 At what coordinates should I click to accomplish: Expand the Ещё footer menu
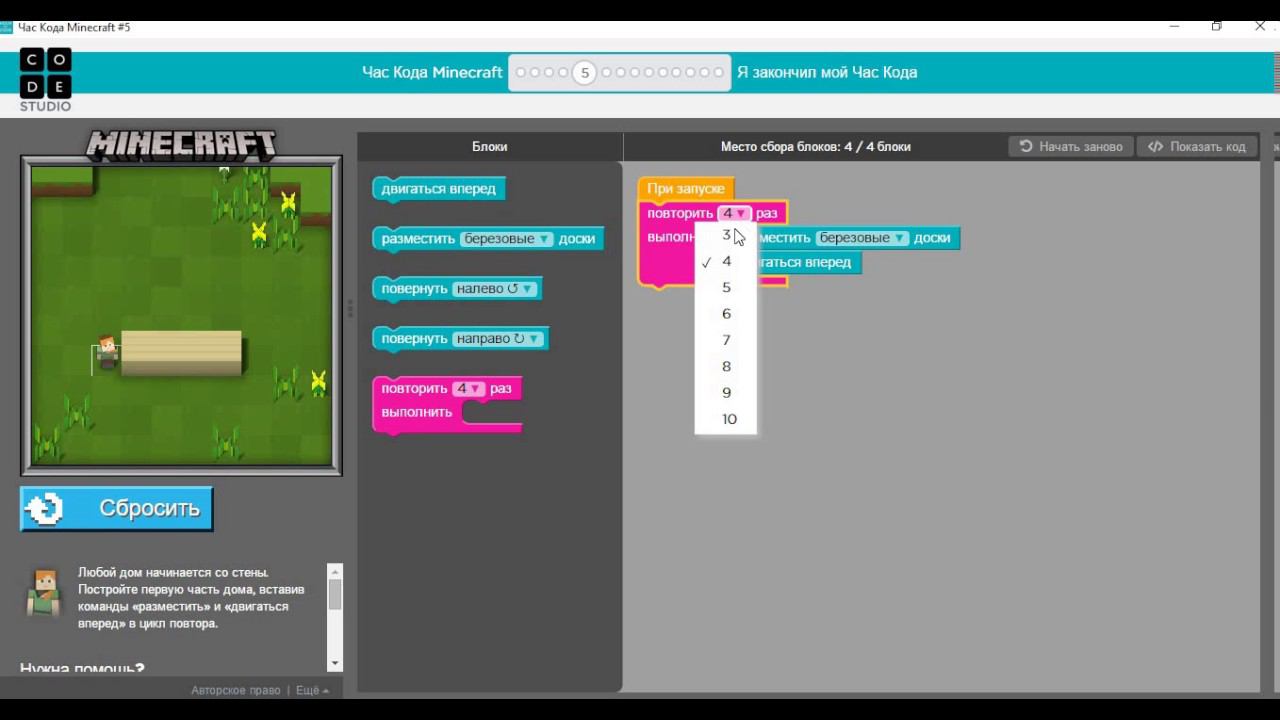pos(312,690)
